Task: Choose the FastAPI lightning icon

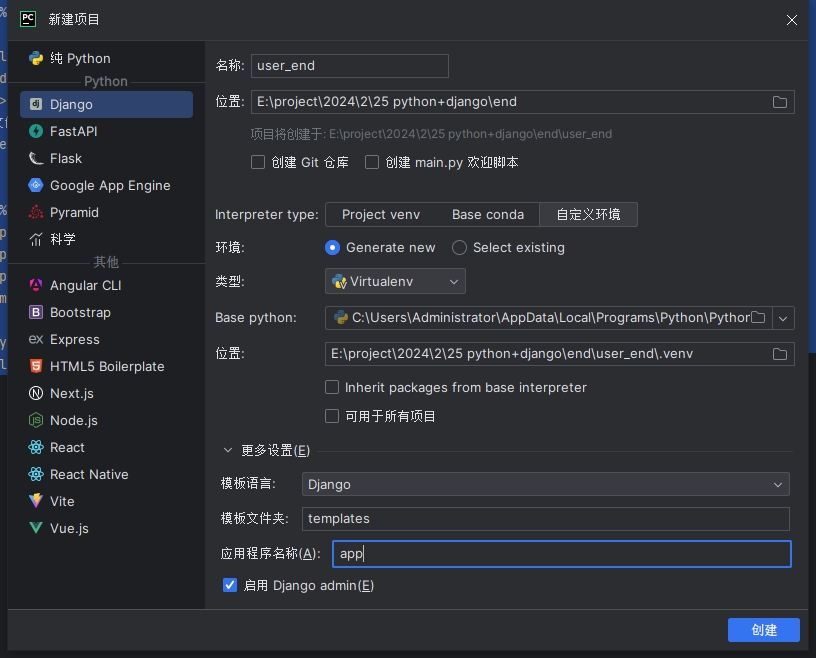Action: pyautogui.click(x=36, y=131)
